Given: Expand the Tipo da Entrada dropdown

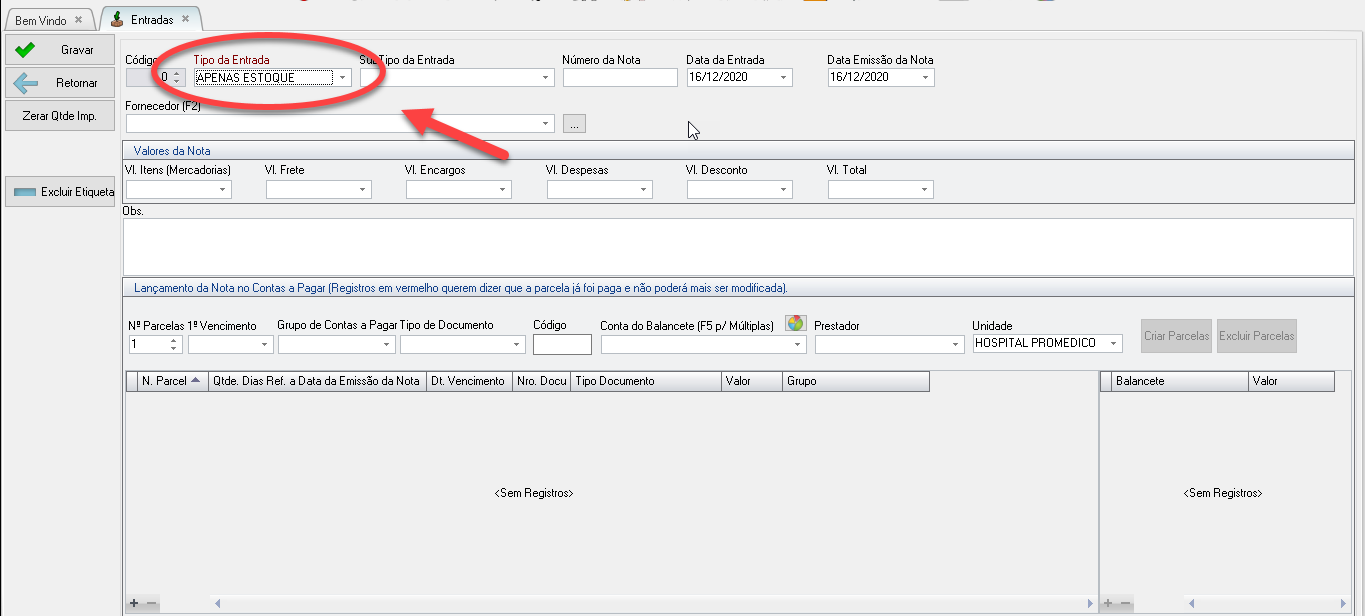Looking at the screenshot, I should tap(343, 77).
